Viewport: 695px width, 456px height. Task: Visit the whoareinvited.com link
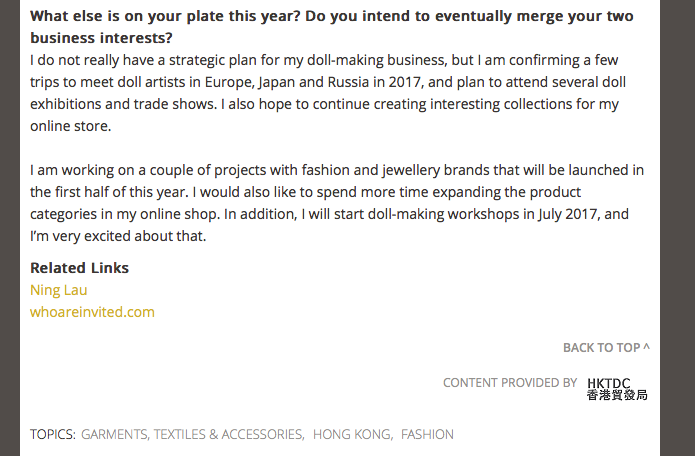92,312
